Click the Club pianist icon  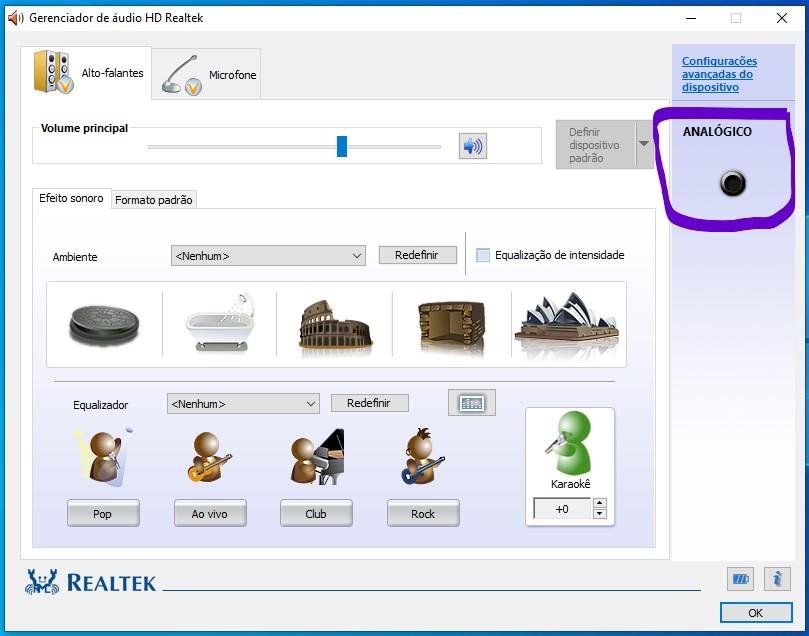point(317,457)
